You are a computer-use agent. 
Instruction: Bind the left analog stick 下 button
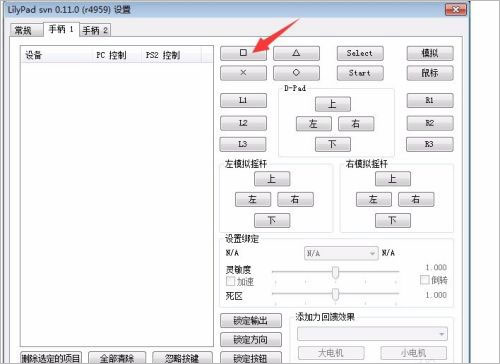(272, 220)
